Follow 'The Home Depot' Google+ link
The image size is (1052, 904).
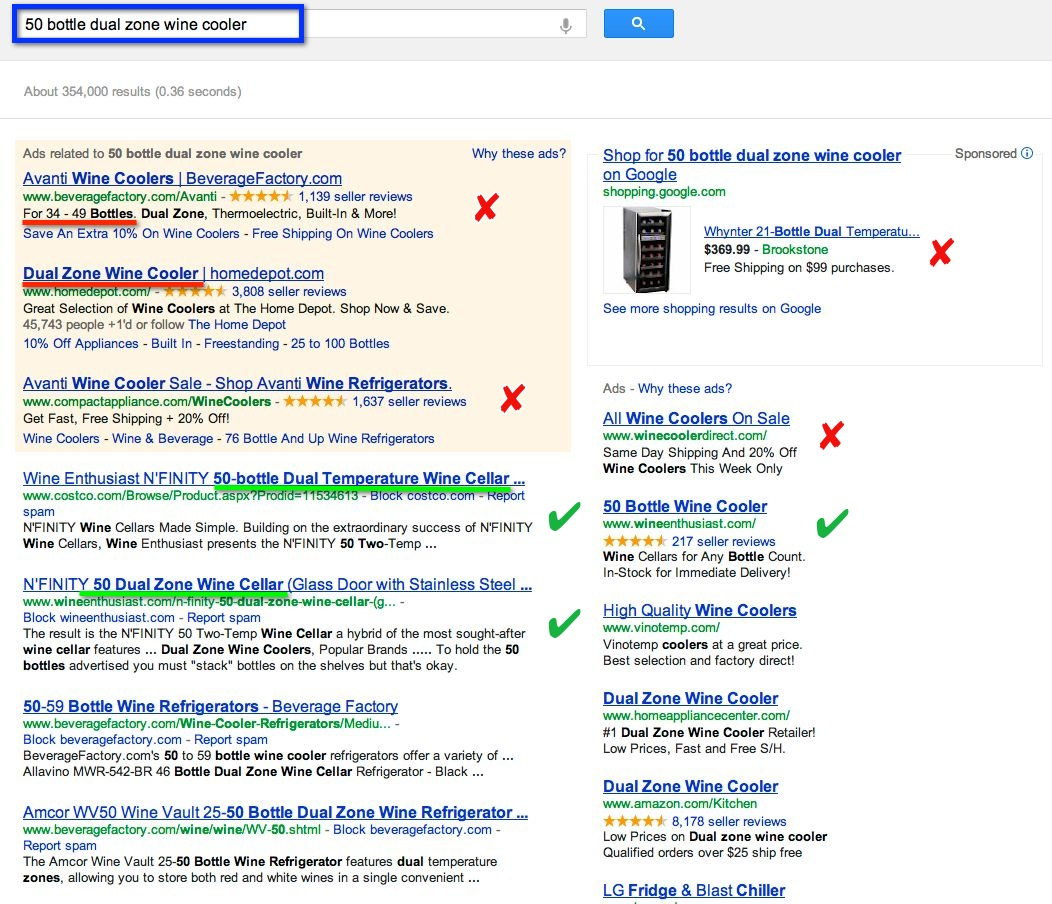(x=237, y=325)
